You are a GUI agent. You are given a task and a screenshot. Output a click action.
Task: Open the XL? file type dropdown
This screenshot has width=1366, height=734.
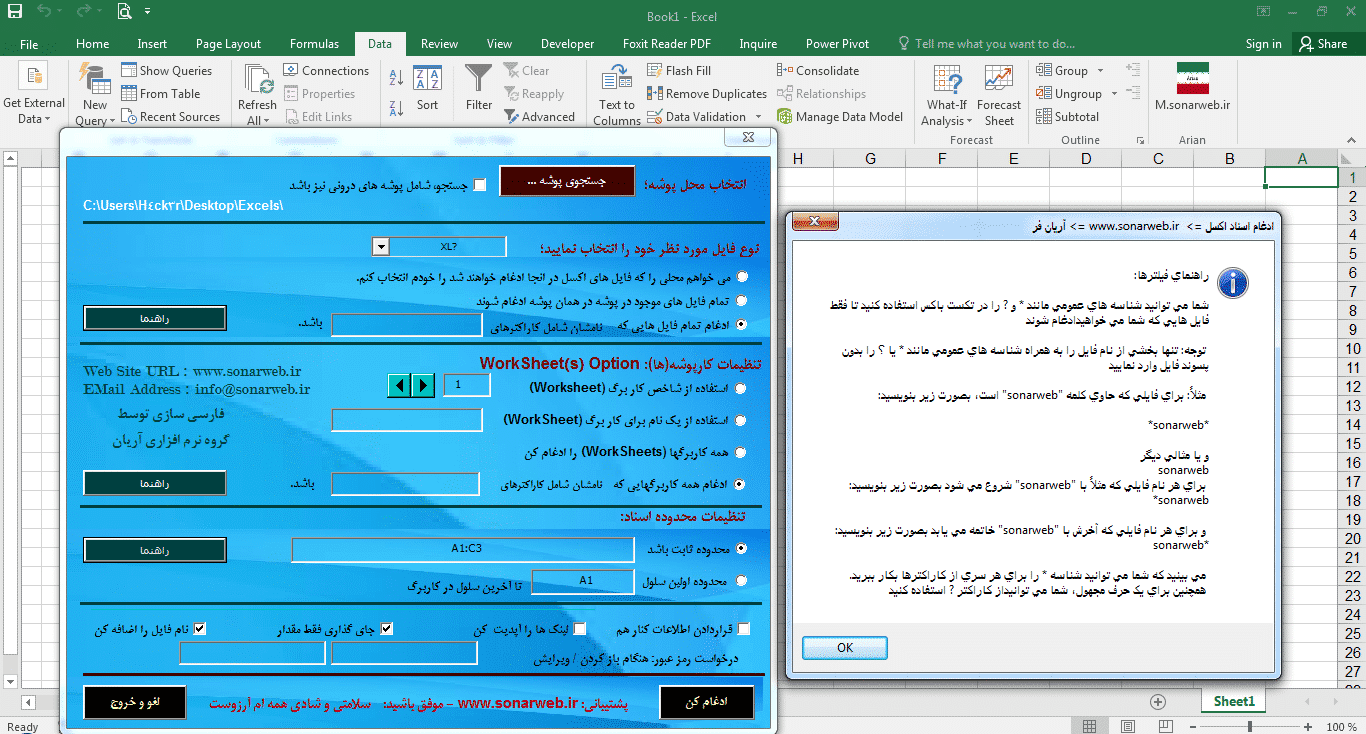(380, 247)
